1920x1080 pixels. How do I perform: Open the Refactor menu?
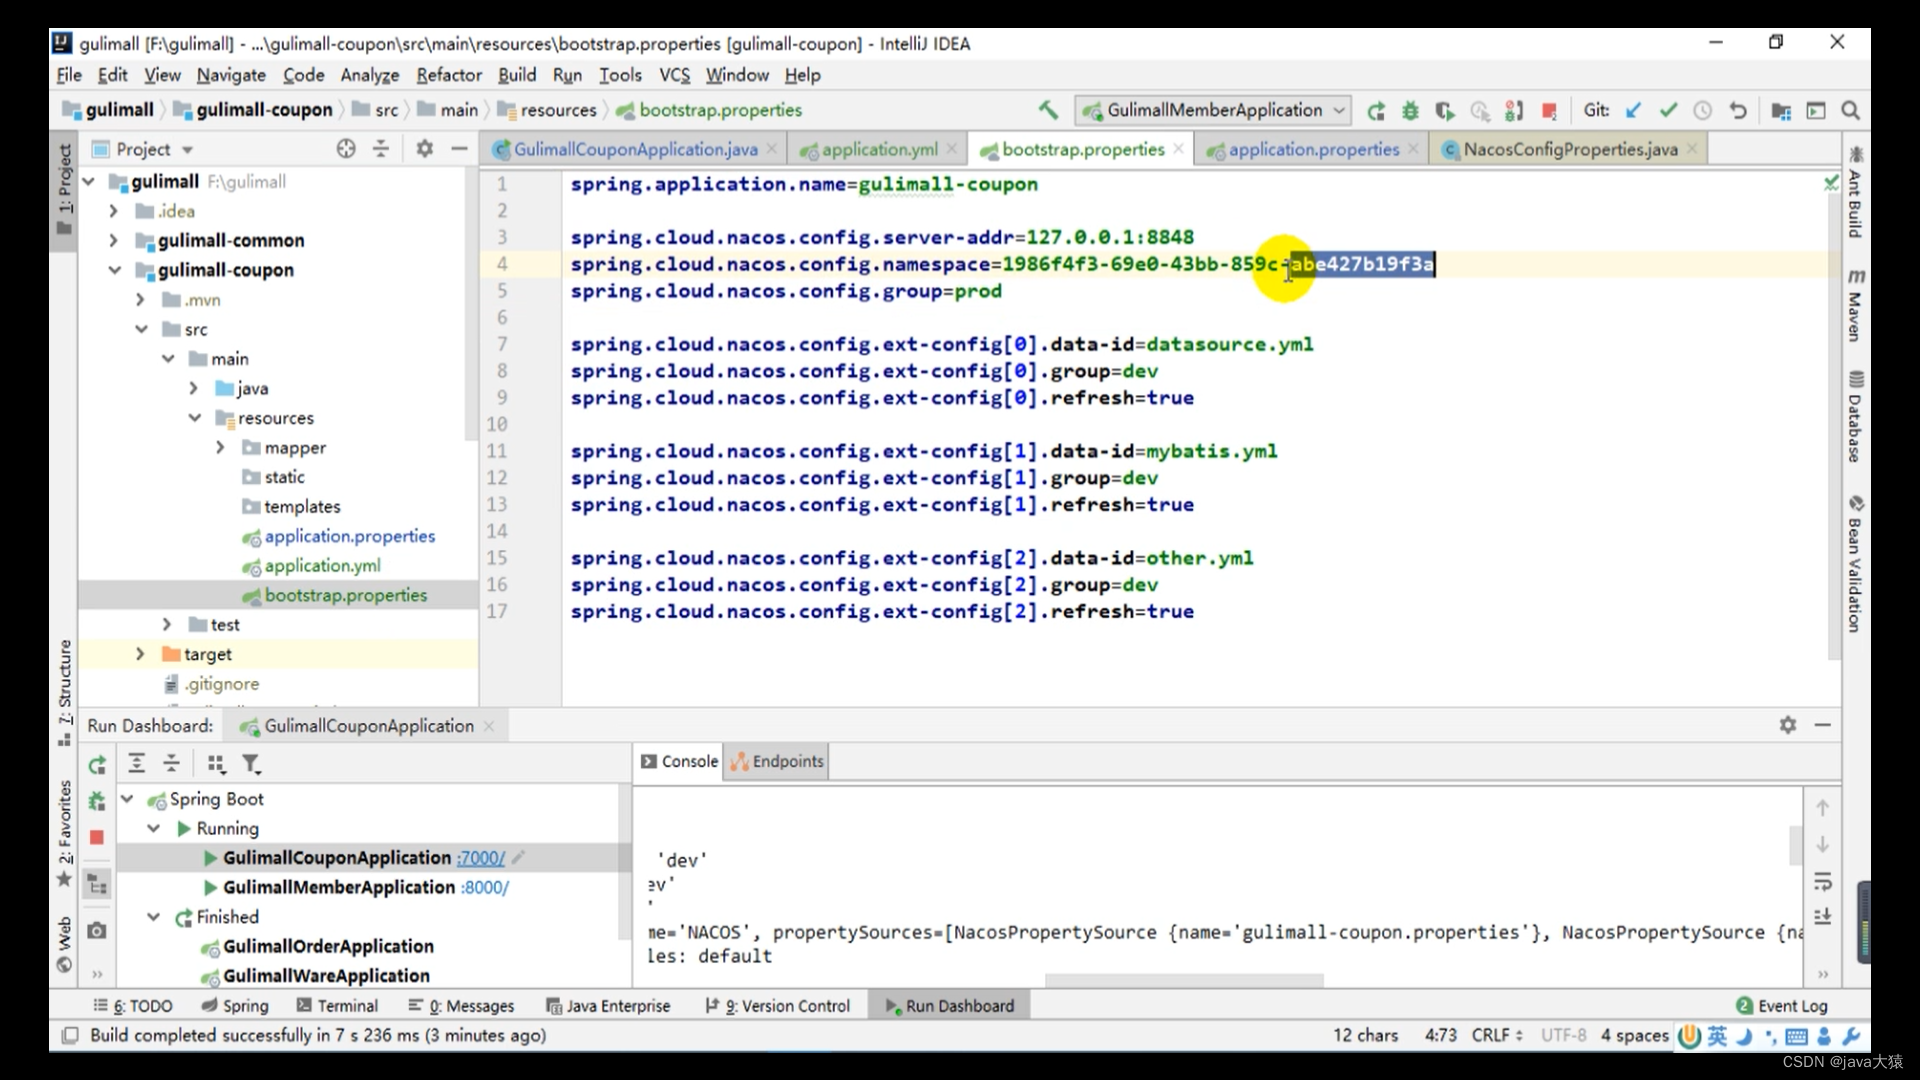(x=449, y=75)
